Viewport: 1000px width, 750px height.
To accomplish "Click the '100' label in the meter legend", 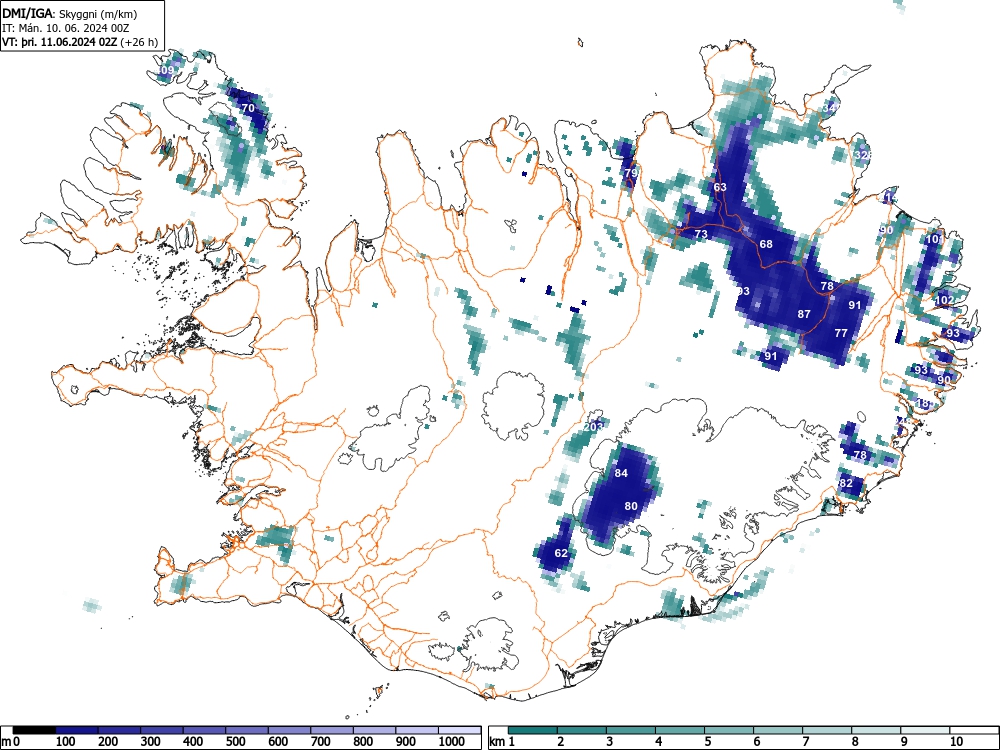I will 66,742.
